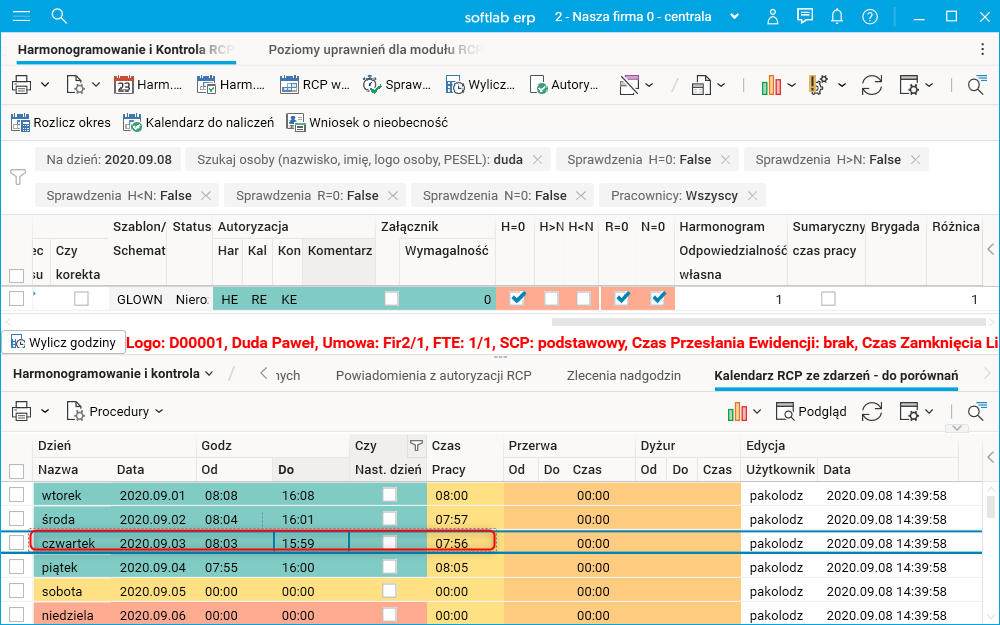Click the notifications bell icon

coord(837,16)
